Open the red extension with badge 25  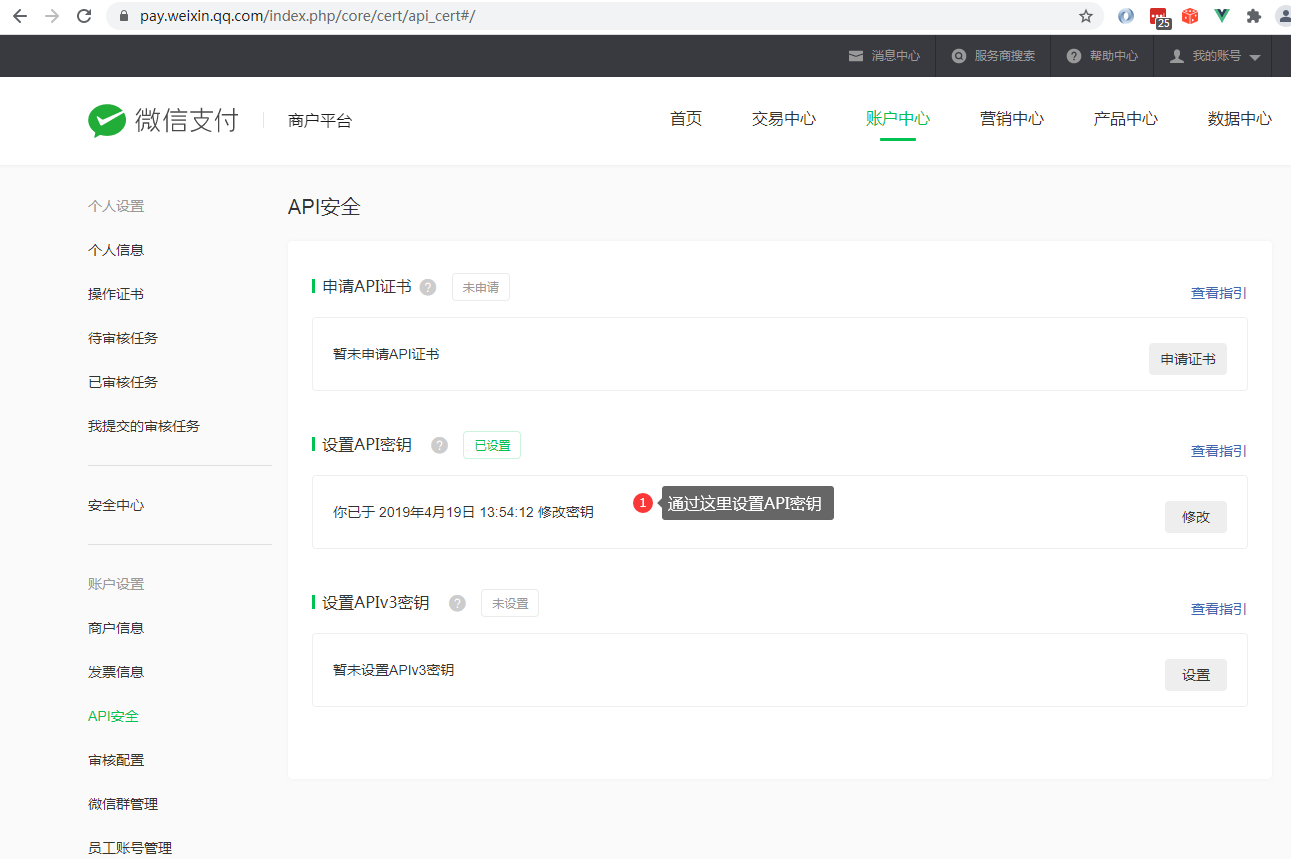1159,17
